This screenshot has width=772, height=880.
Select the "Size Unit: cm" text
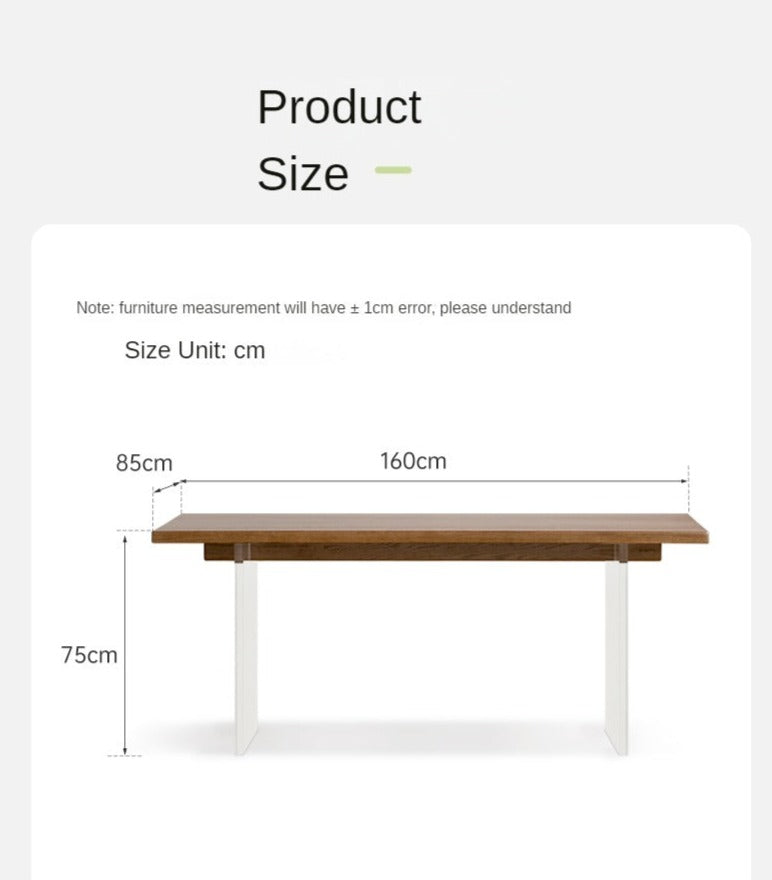(195, 350)
